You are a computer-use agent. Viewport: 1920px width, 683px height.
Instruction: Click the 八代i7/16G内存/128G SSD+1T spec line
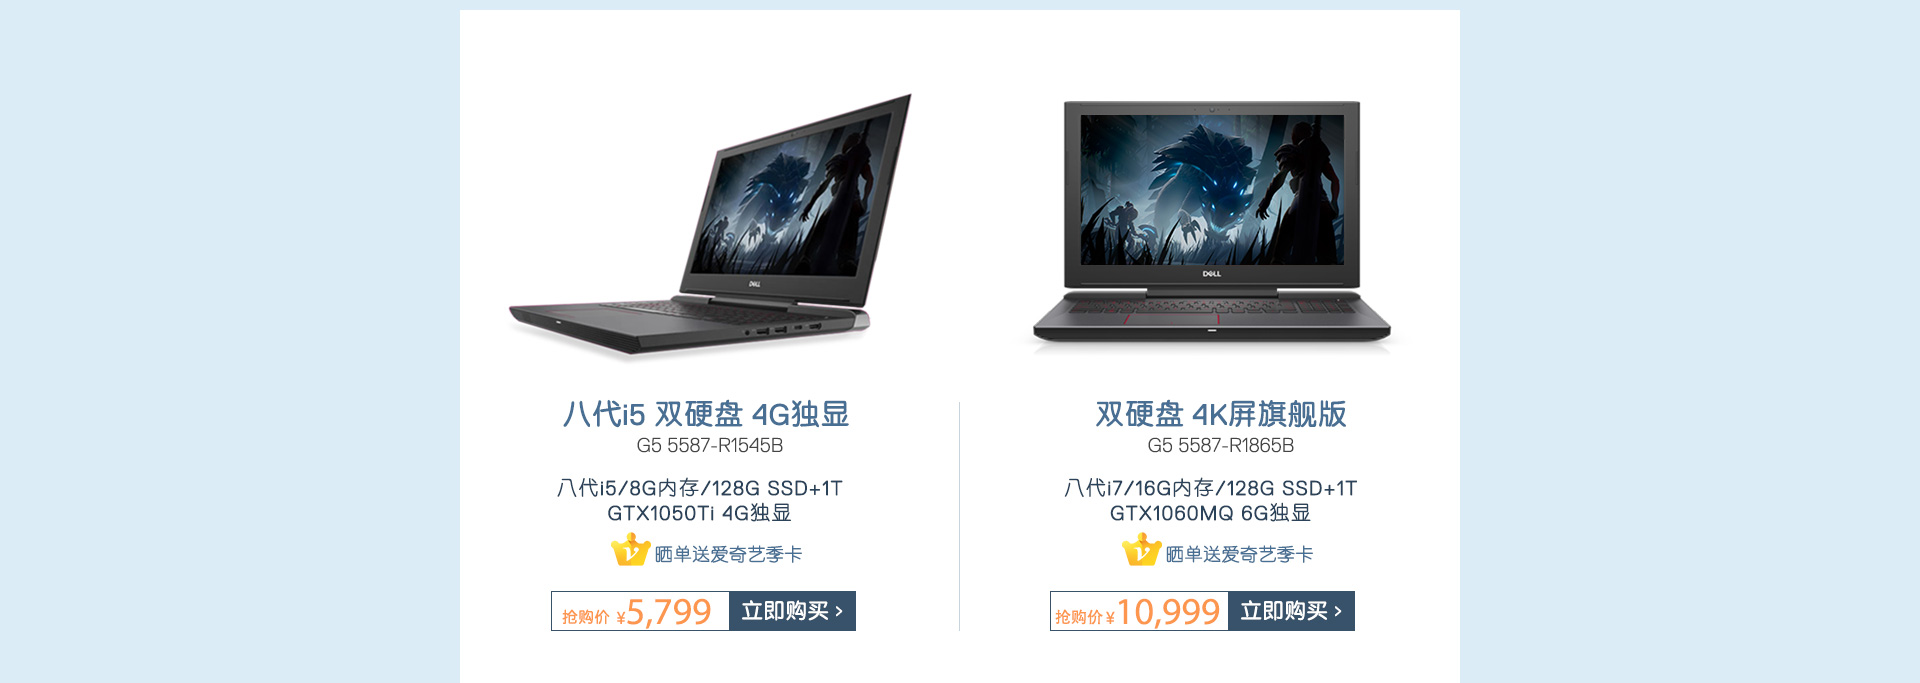coord(1211,488)
